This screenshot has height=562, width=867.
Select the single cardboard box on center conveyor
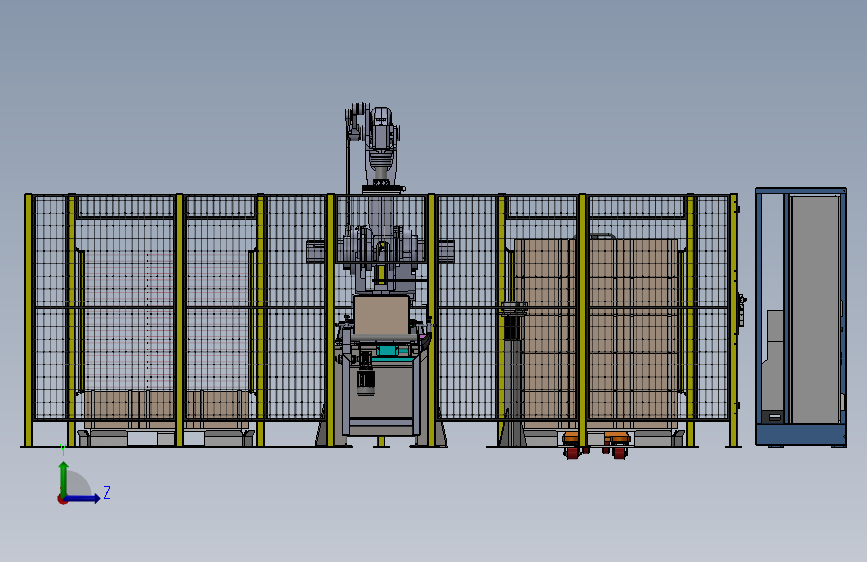pyautogui.click(x=382, y=315)
